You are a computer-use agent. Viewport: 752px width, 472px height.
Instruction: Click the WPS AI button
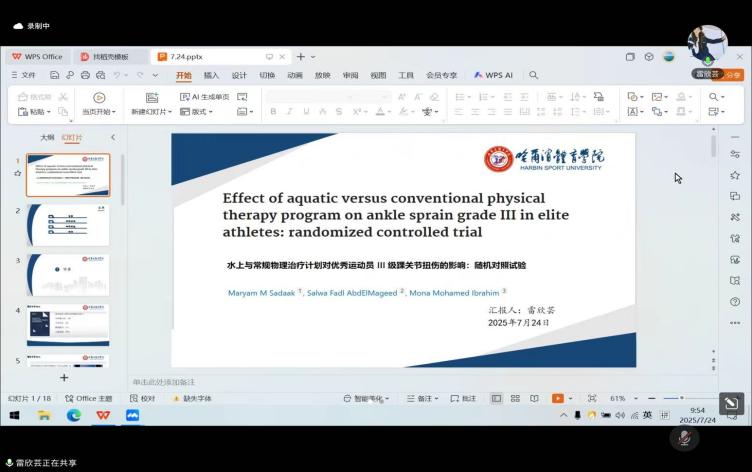494,75
